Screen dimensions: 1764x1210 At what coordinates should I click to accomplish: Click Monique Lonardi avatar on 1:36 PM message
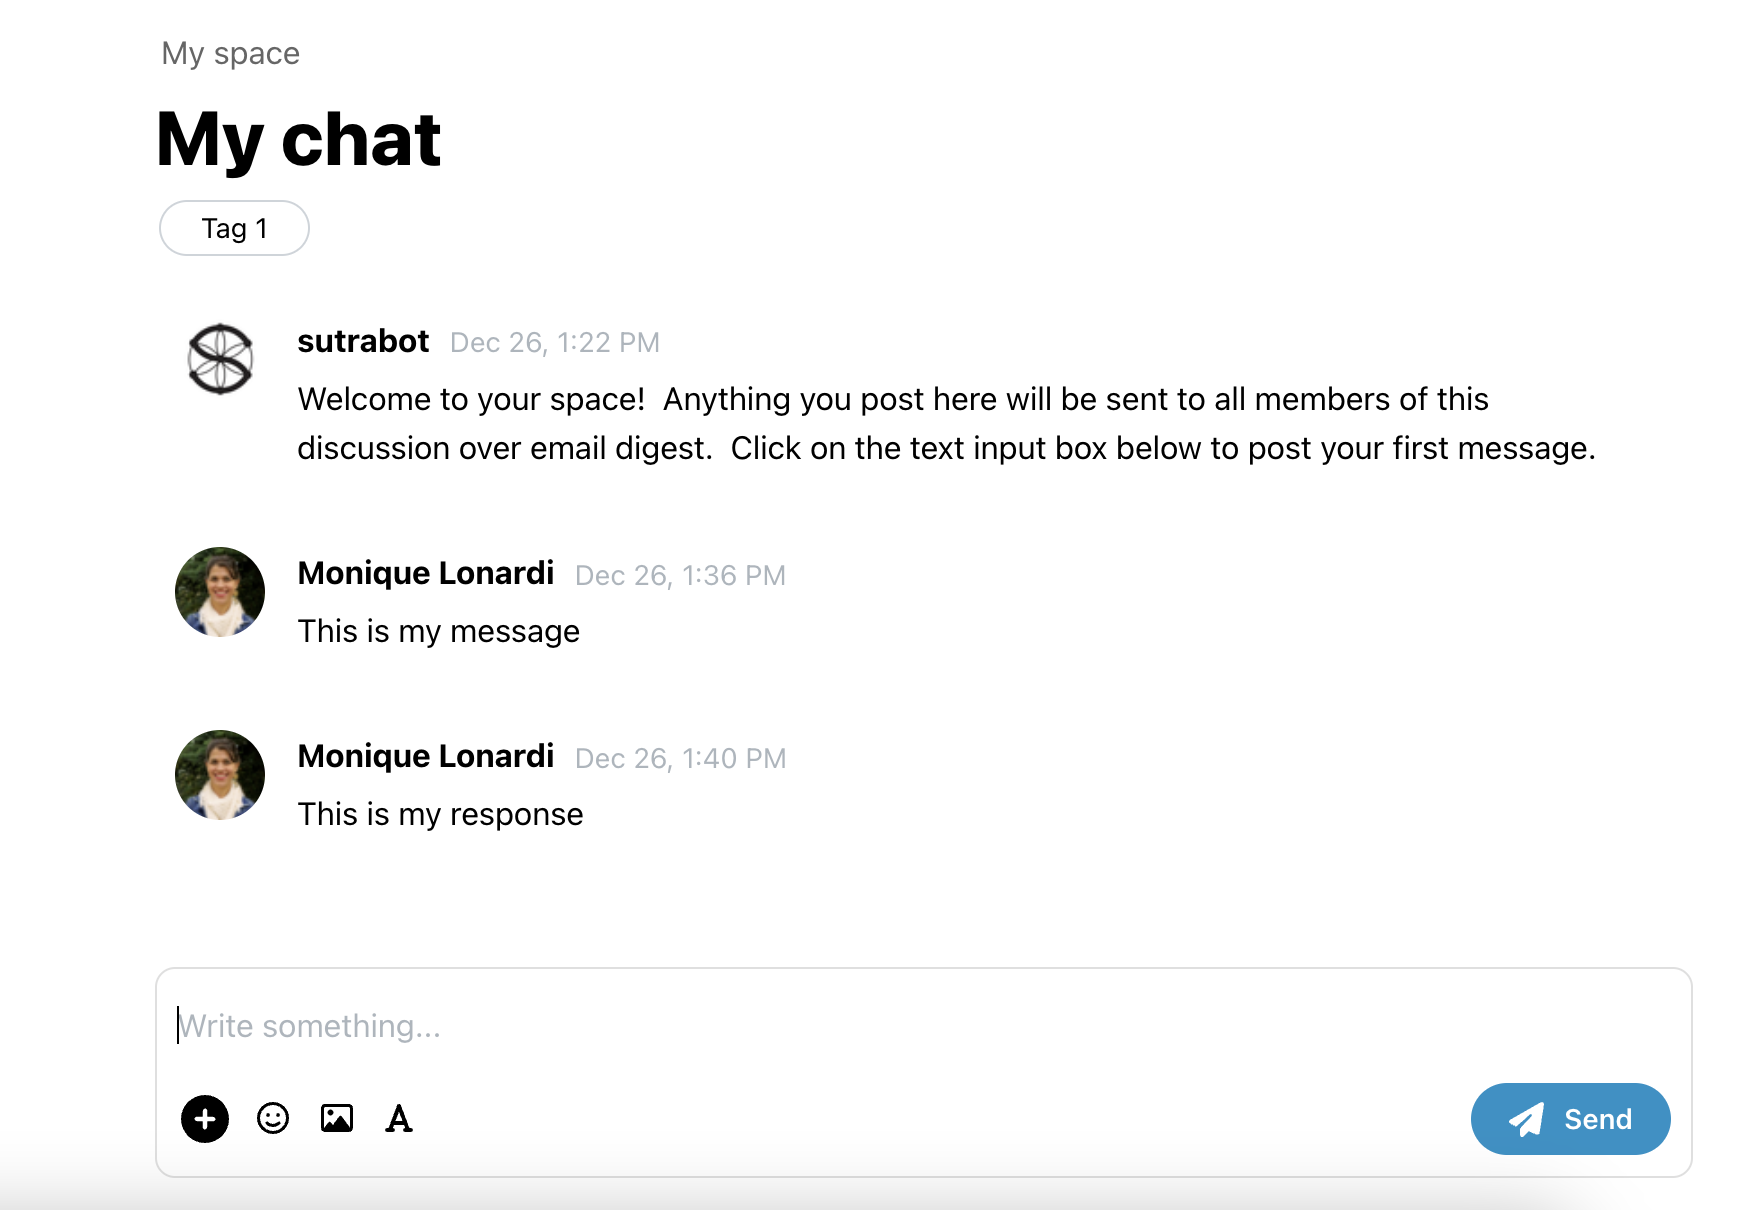pos(220,592)
